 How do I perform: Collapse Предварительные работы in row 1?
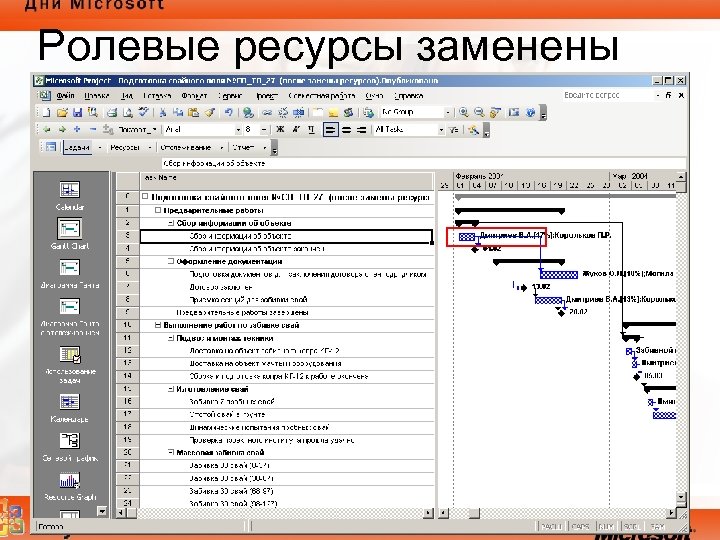[158, 210]
